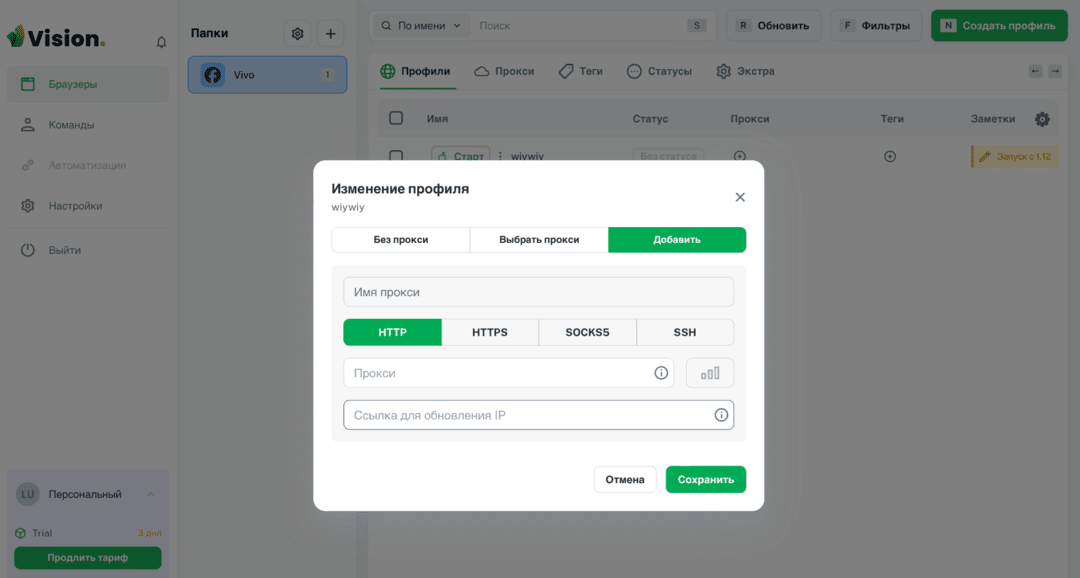Click the Browsers sidebar icon
Image resolution: width=1080 pixels, height=578 pixels.
(x=28, y=84)
